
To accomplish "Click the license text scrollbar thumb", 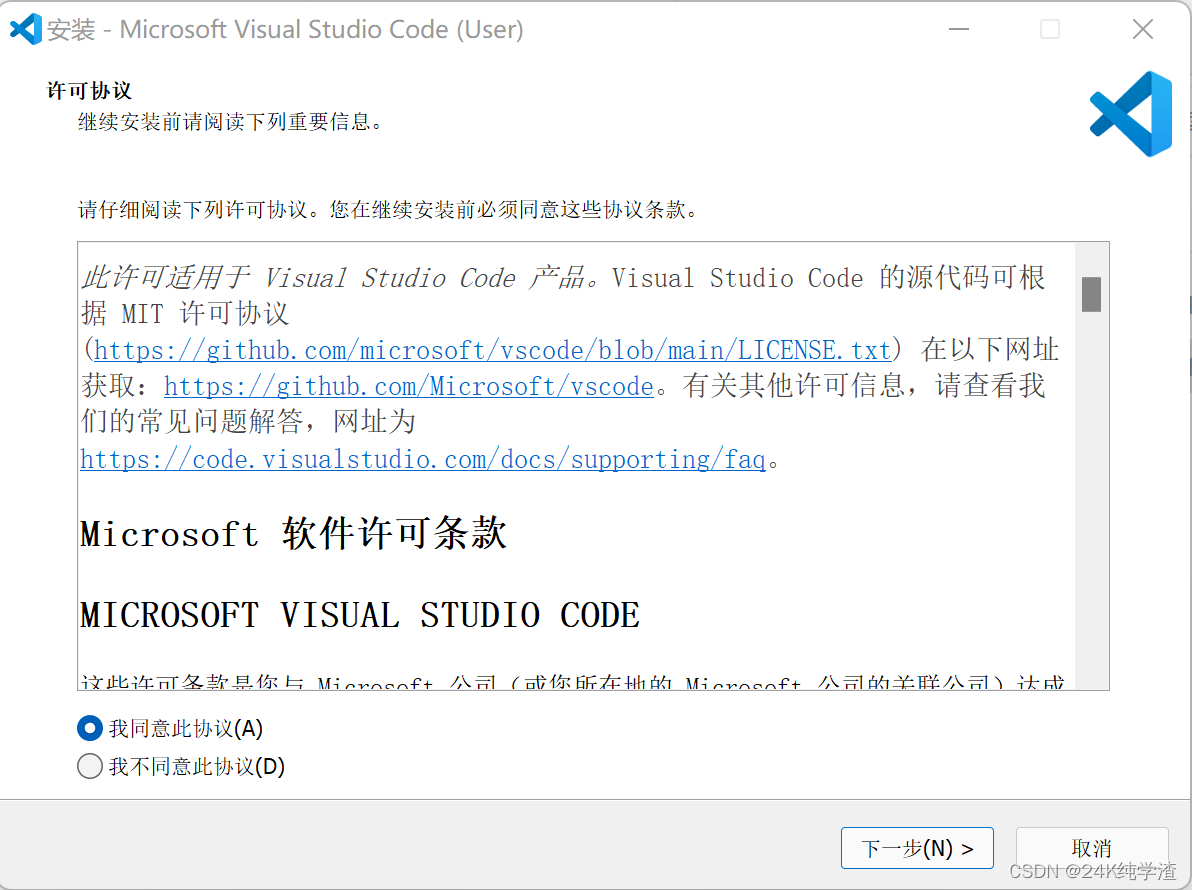I will click(1091, 294).
